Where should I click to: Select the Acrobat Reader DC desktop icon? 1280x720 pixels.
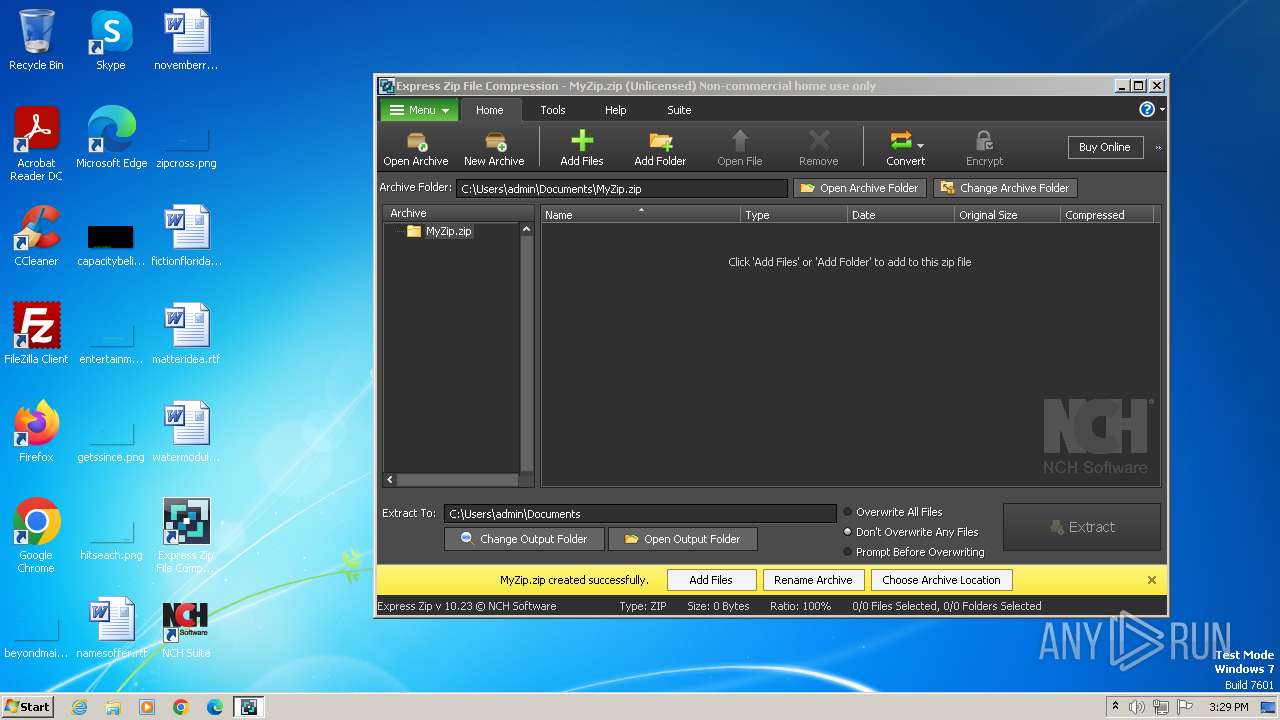36,145
